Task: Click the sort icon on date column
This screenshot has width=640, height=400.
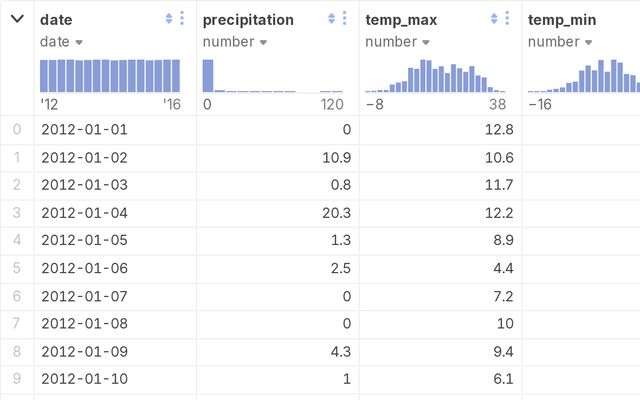Action: (168, 19)
